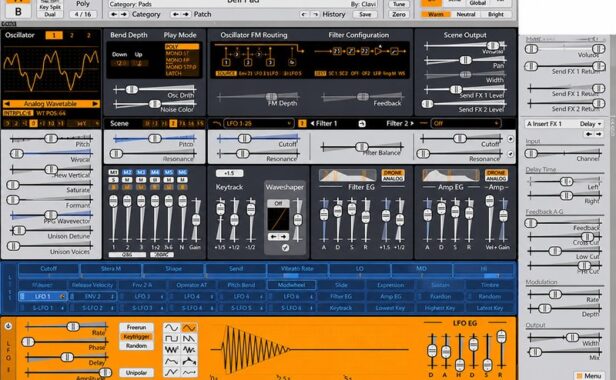This screenshot has height=380, width=616.
Task: Click next category arrow
Action: (x=123, y=15)
